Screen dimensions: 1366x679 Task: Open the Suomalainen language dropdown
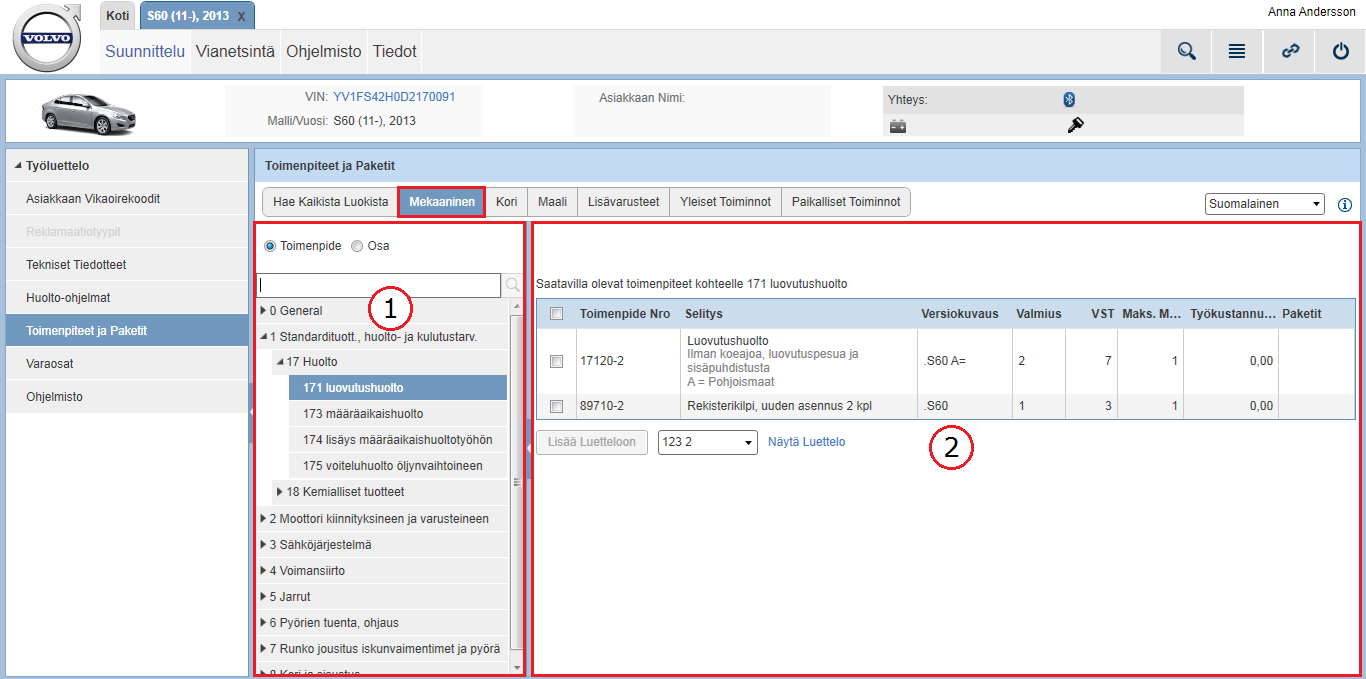click(1264, 204)
